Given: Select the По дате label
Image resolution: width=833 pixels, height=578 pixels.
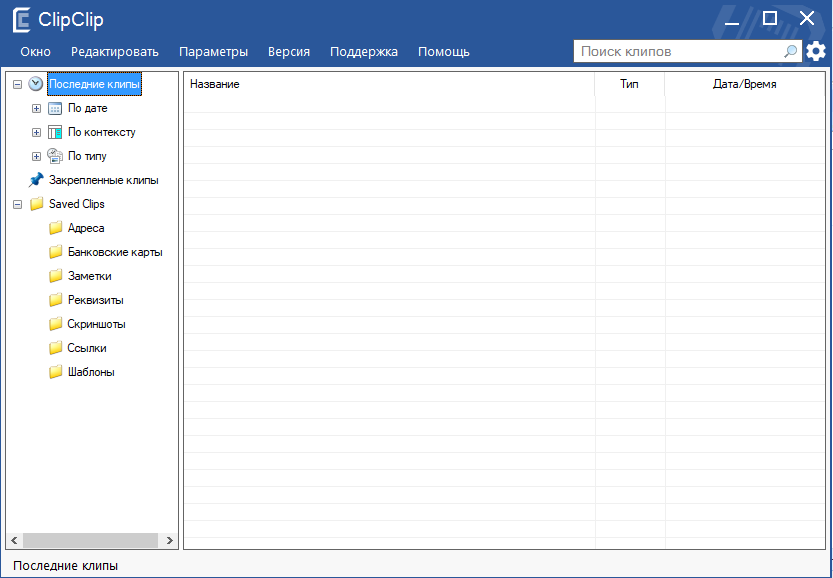Looking at the screenshot, I should [x=88, y=108].
